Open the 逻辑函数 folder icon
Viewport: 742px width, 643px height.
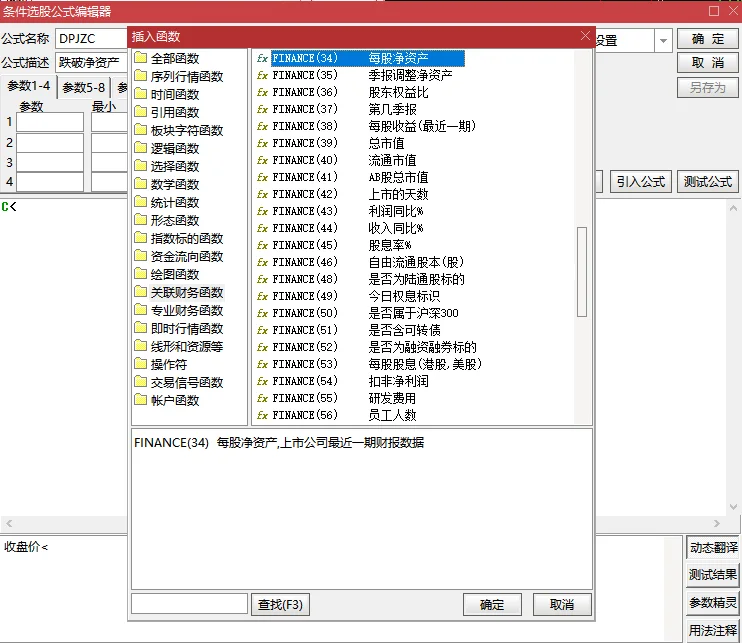[x=141, y=148]
